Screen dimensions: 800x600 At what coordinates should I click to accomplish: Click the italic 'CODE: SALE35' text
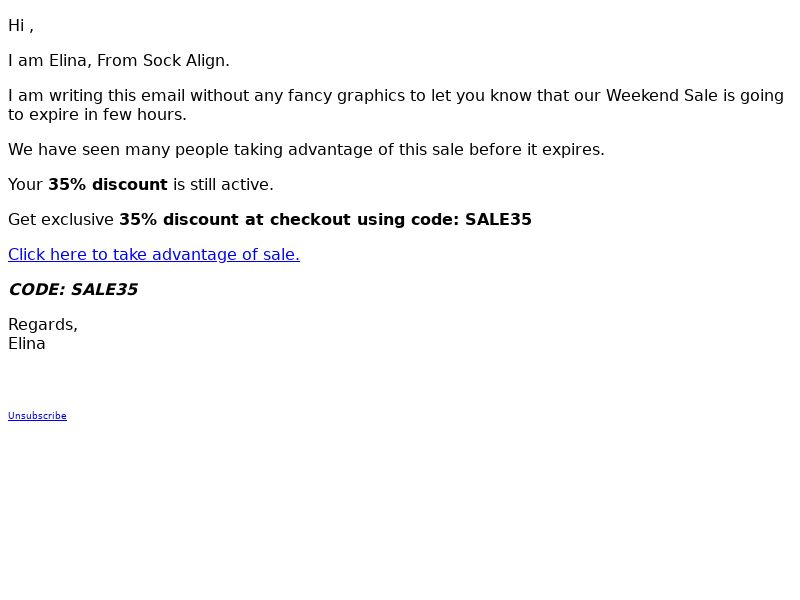pos(73,289)
